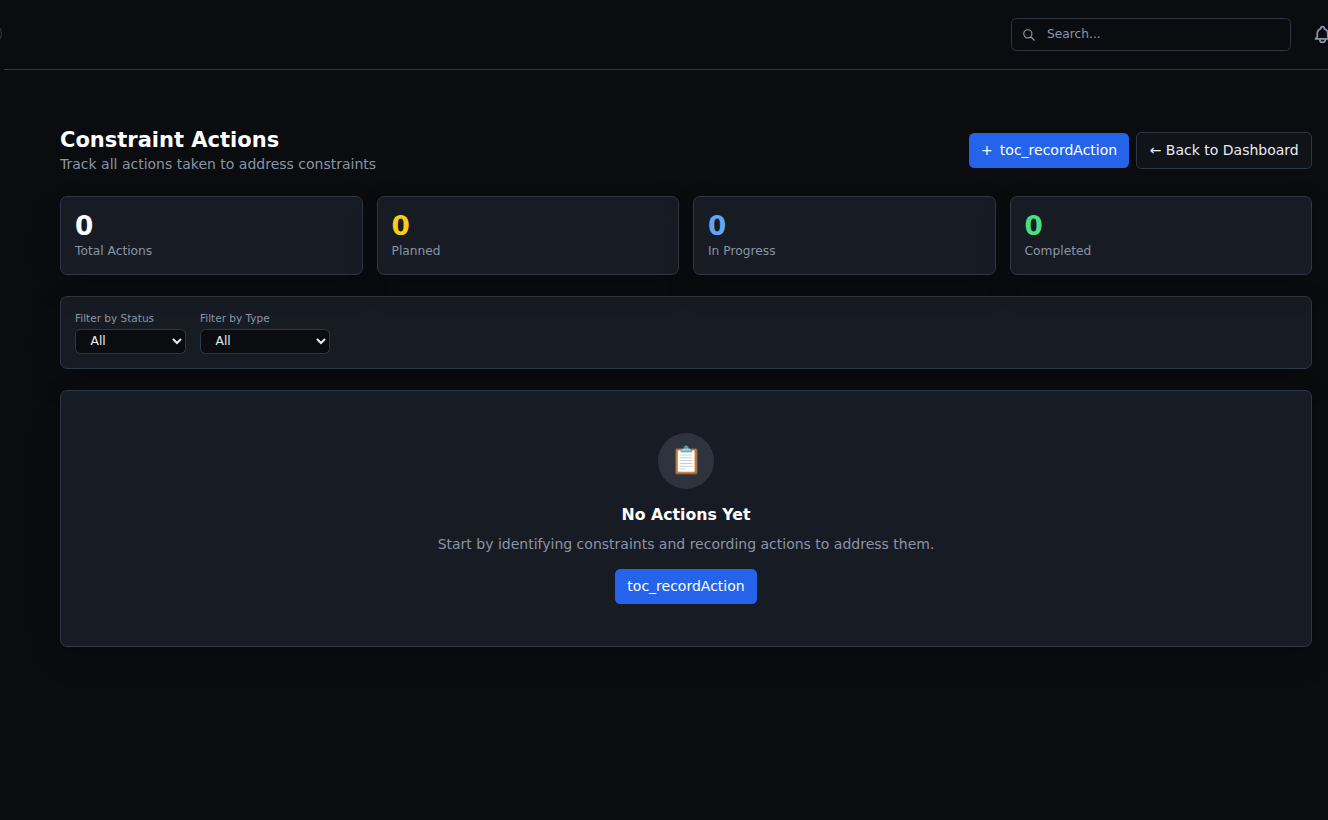Open the Filter by Type dropdown
This screenshot has width=1328, height=820.
coord(265,341)
